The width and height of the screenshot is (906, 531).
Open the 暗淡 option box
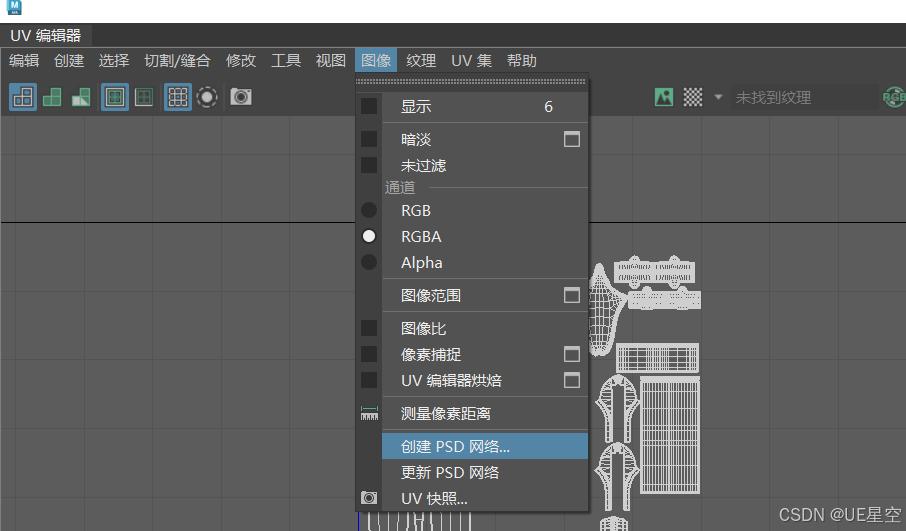571,139
